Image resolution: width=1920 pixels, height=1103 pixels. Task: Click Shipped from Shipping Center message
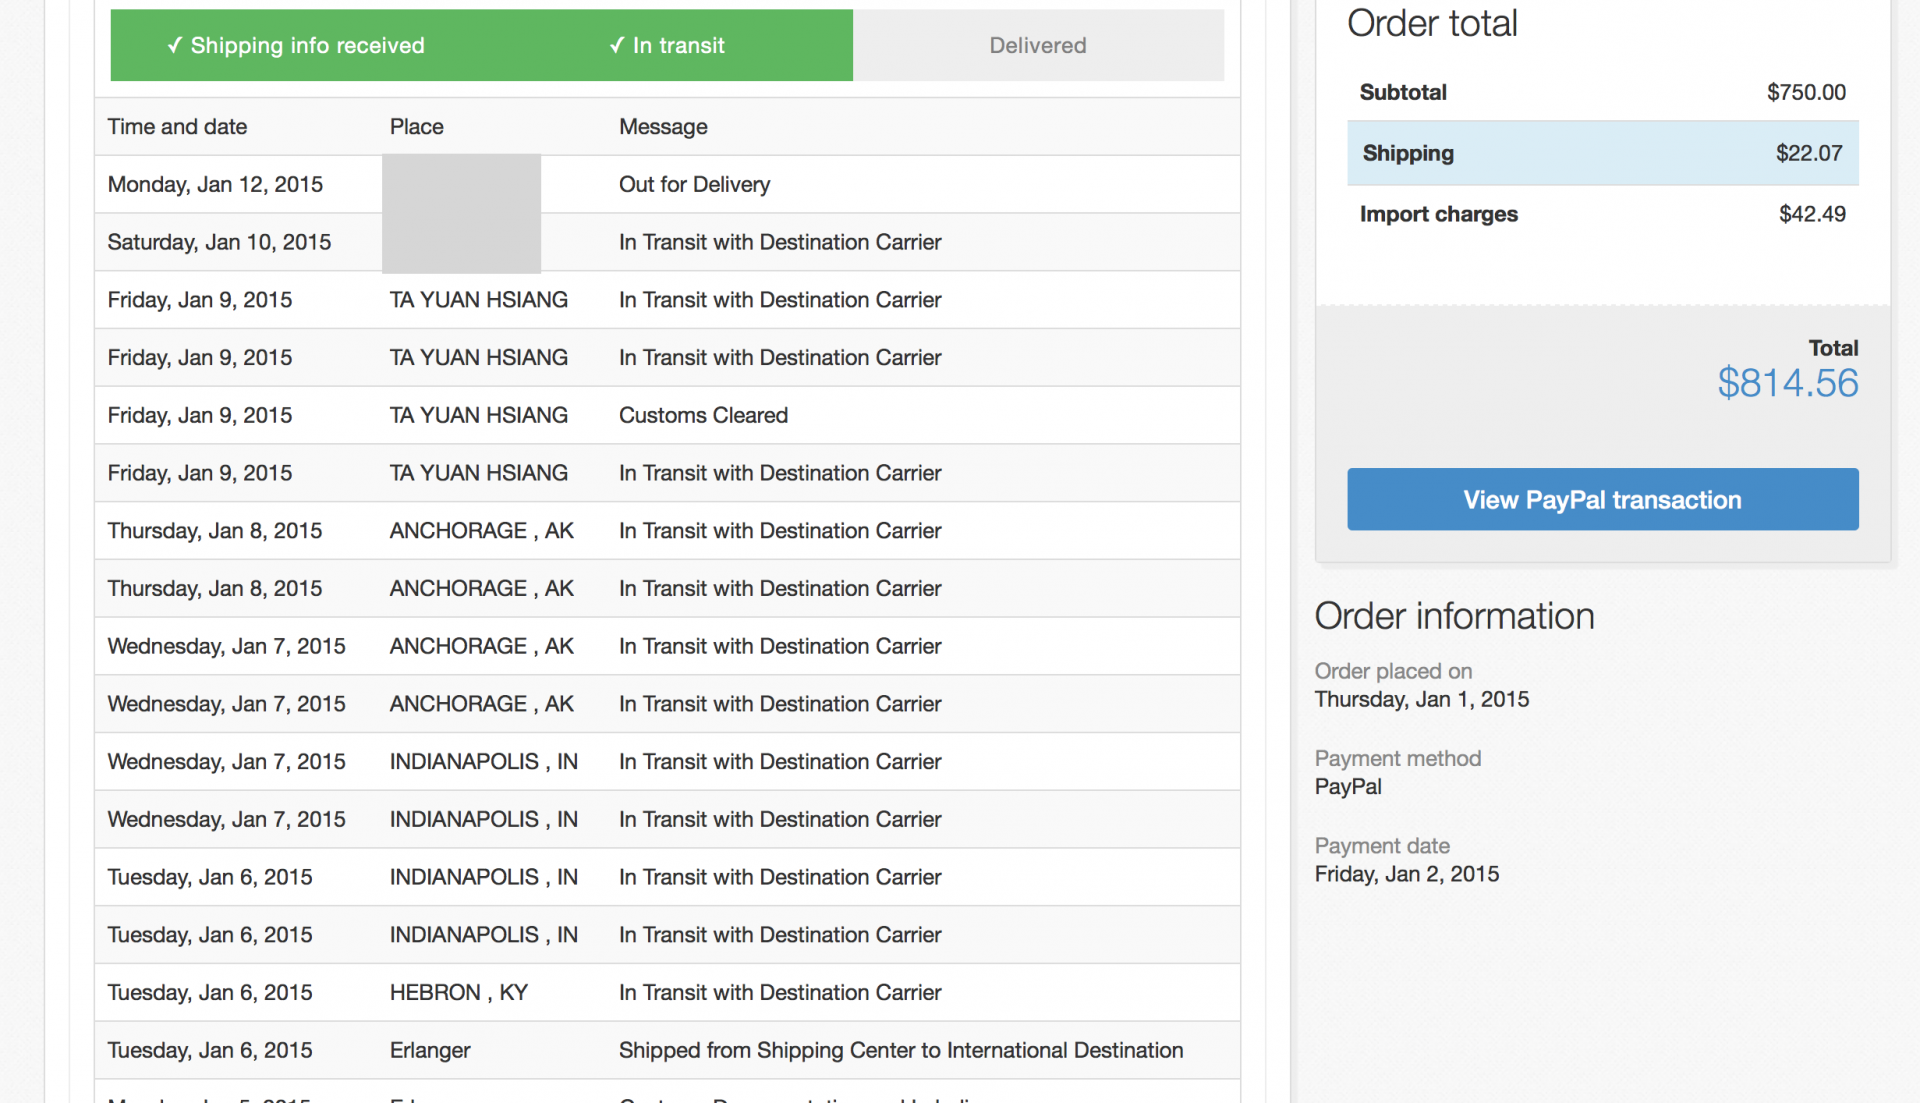coord(900,1050)
